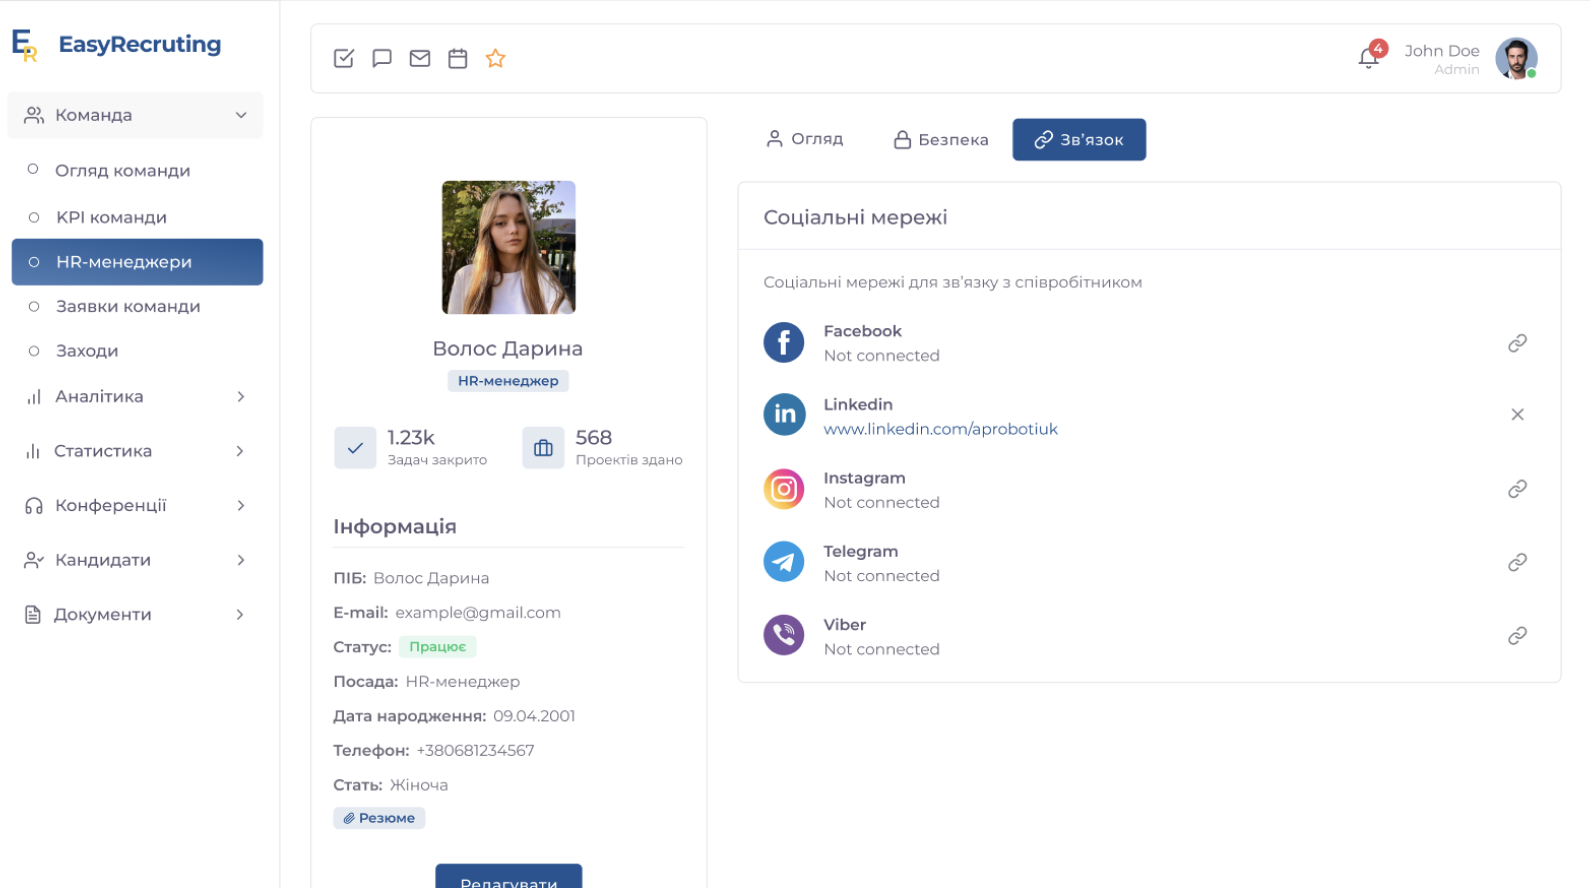Select HR-менеджери in sidebar

[137, 262]
